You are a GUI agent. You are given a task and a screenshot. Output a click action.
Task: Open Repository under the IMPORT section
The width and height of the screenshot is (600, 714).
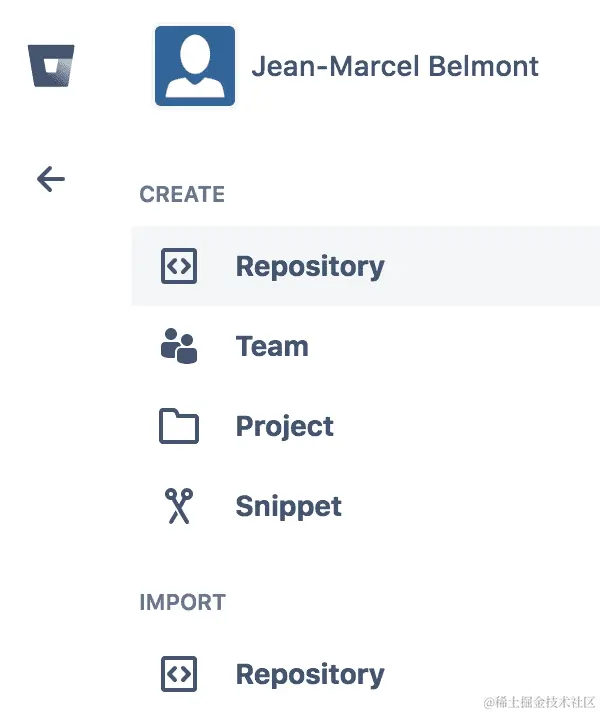tap(310, 675)
